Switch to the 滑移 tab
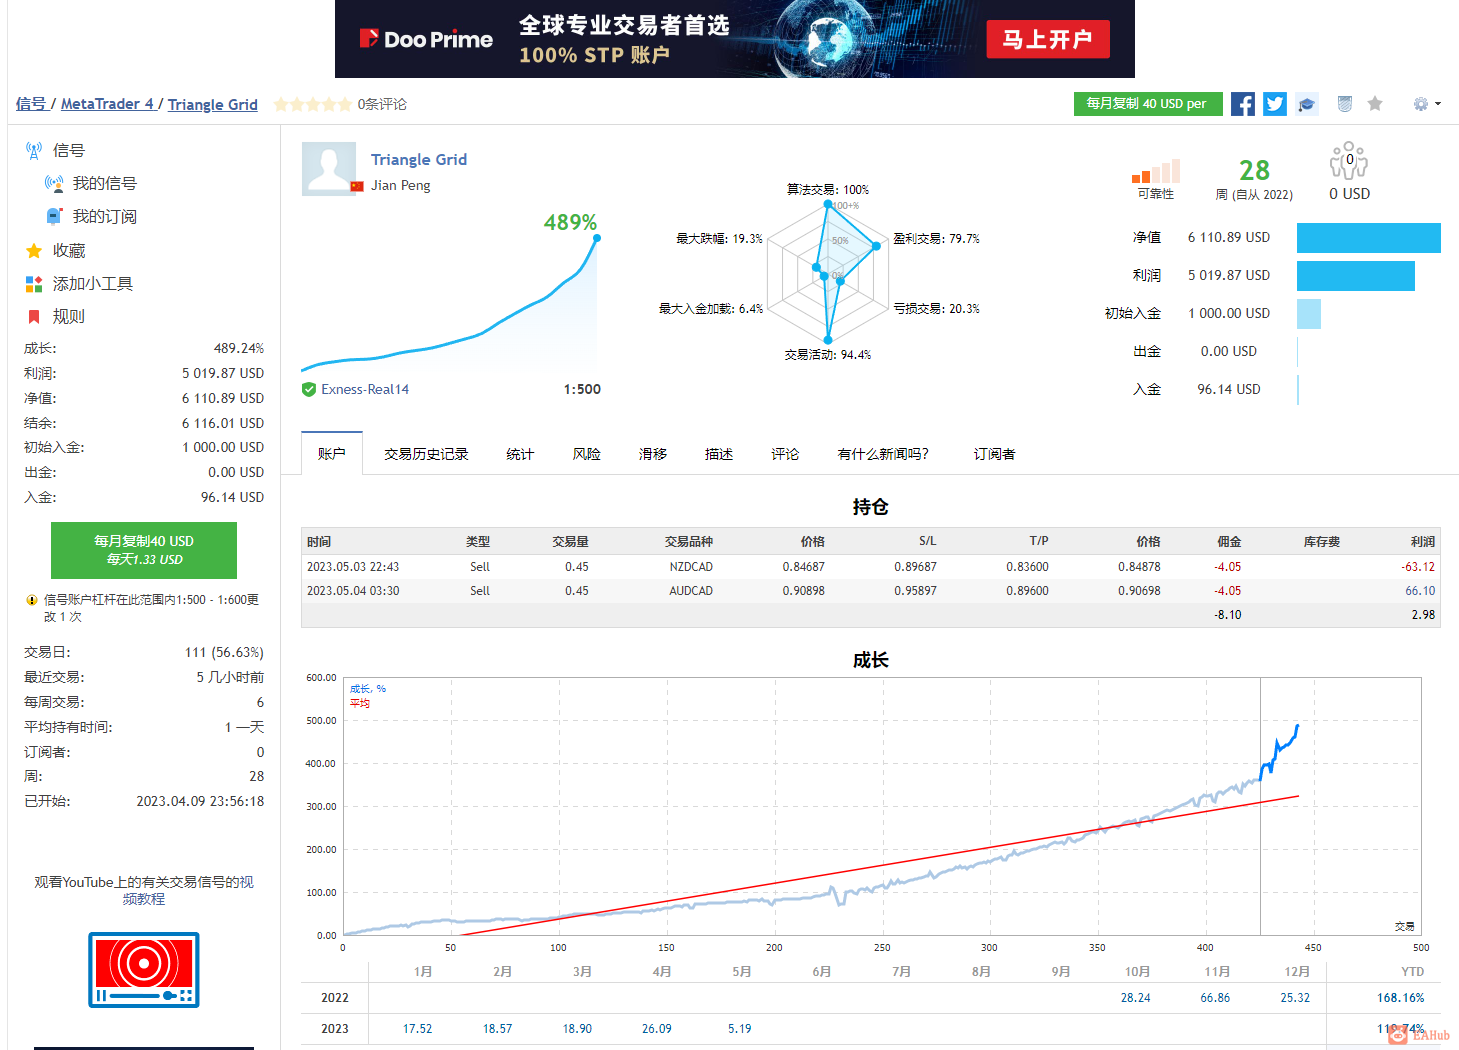The image size is (1459, 1050). pyautogui.click(x=653, y=454)
